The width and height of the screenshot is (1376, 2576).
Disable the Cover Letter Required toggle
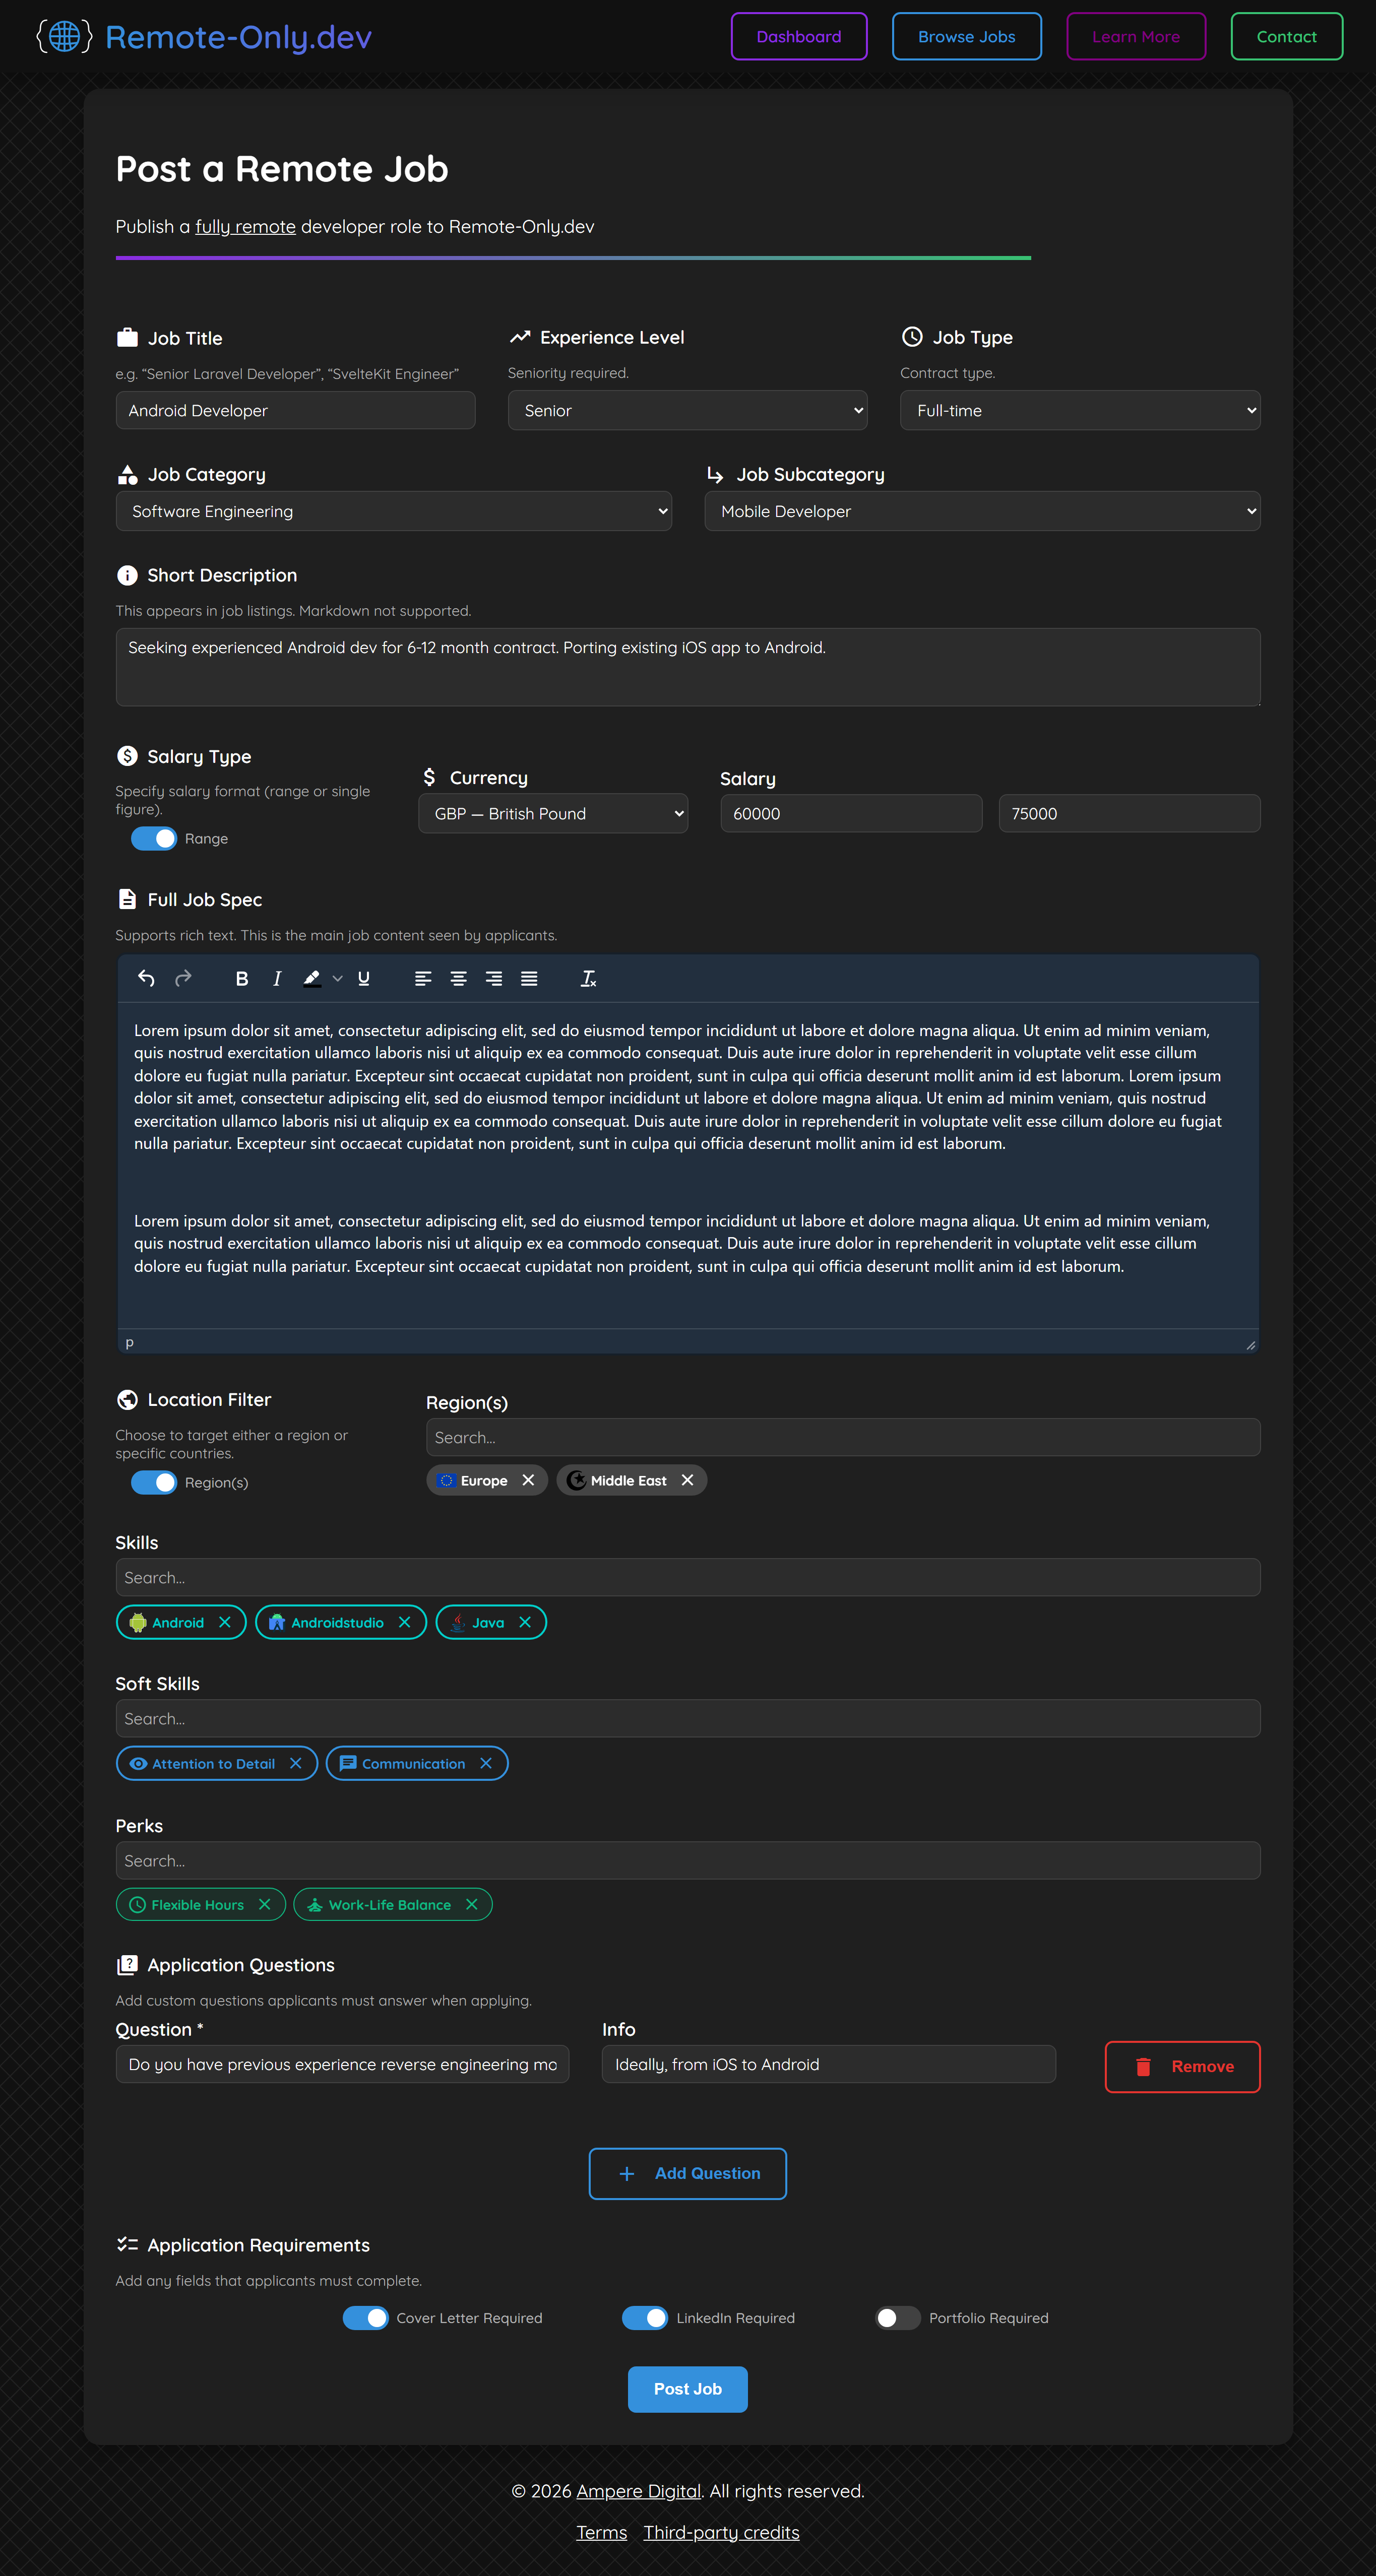click(365, 2317)
